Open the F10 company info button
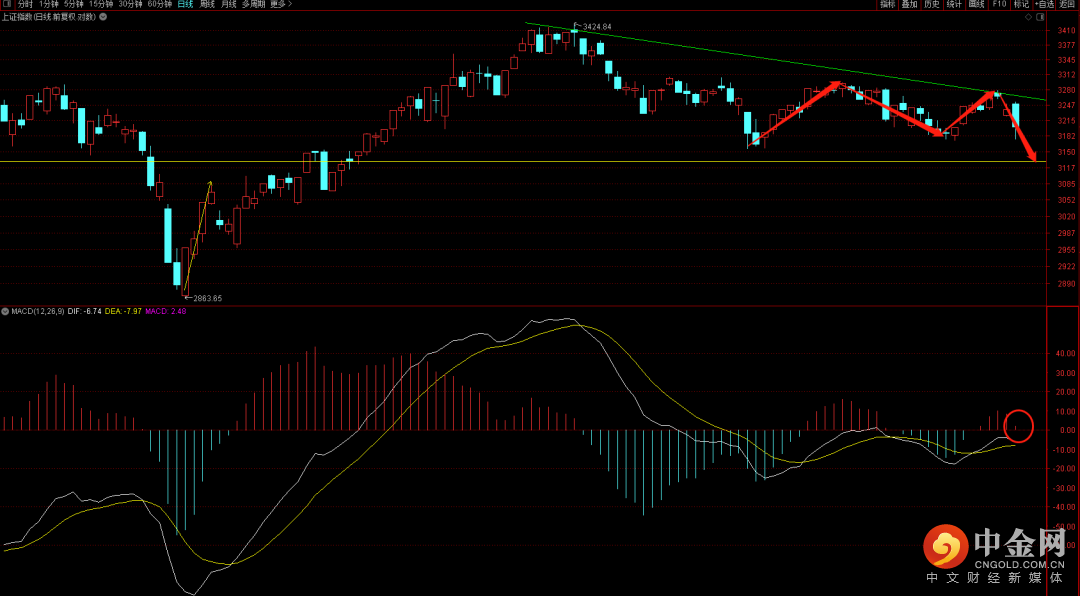 click(999, 4)
